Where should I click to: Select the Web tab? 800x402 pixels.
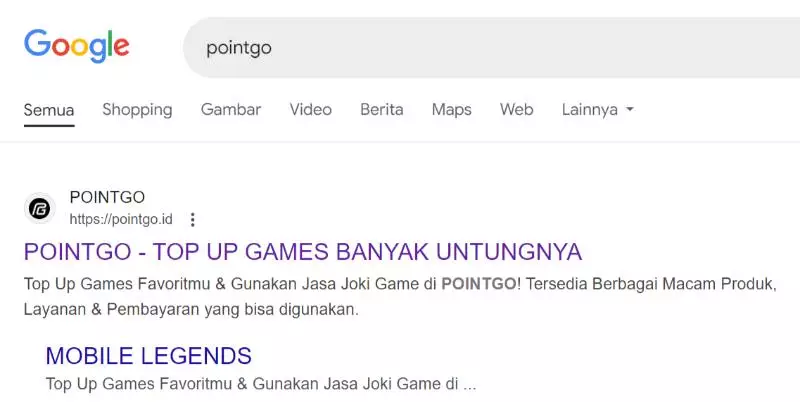pos(516,109)
